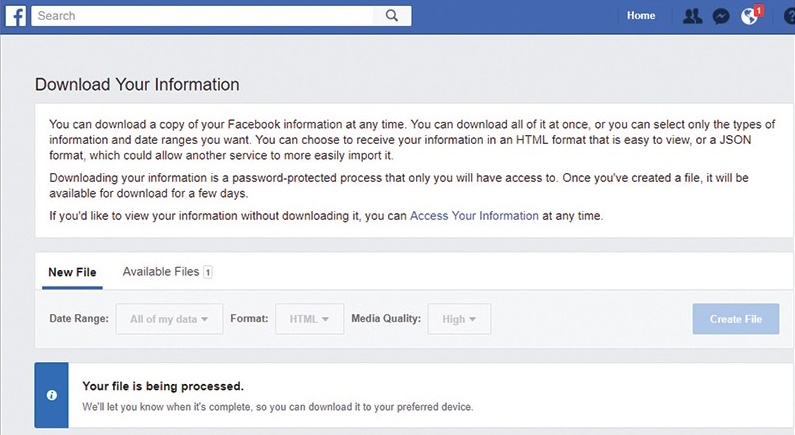Screen dimensions: 795x435
Task: Open the Date Range dropdown
Action: coord(169,319)
